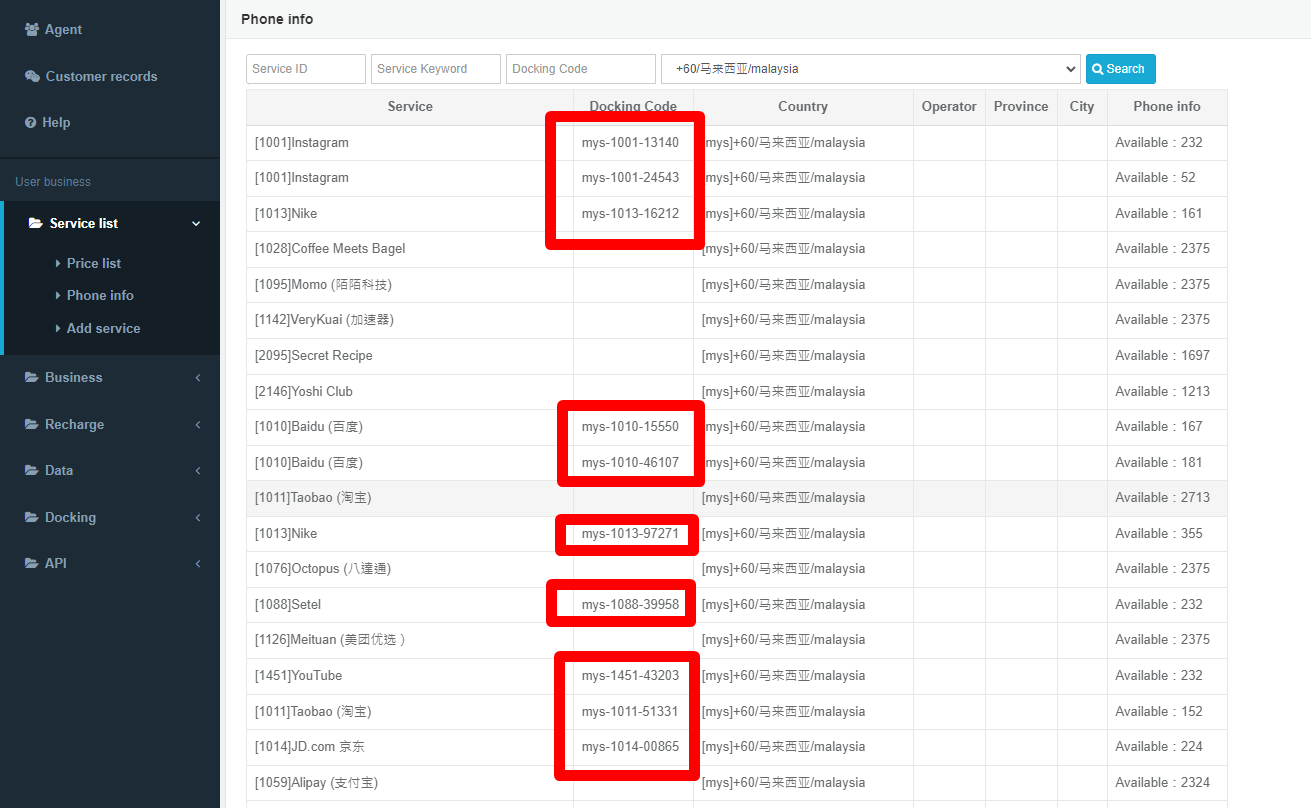Focus the Service ID input field

click(306, 69)
